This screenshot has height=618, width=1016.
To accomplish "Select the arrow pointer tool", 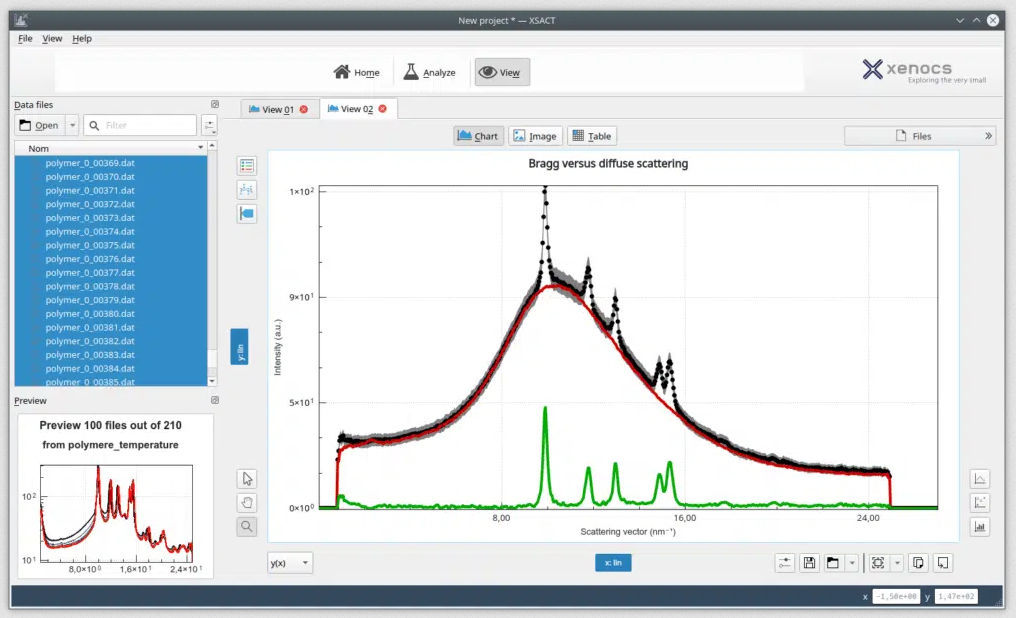I will [247, 478].
